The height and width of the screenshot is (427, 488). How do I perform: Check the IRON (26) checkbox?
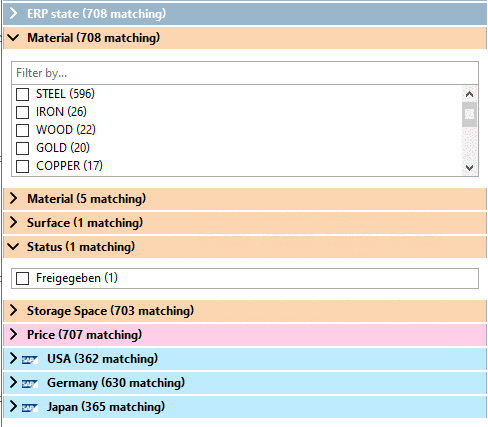(22, 112)
